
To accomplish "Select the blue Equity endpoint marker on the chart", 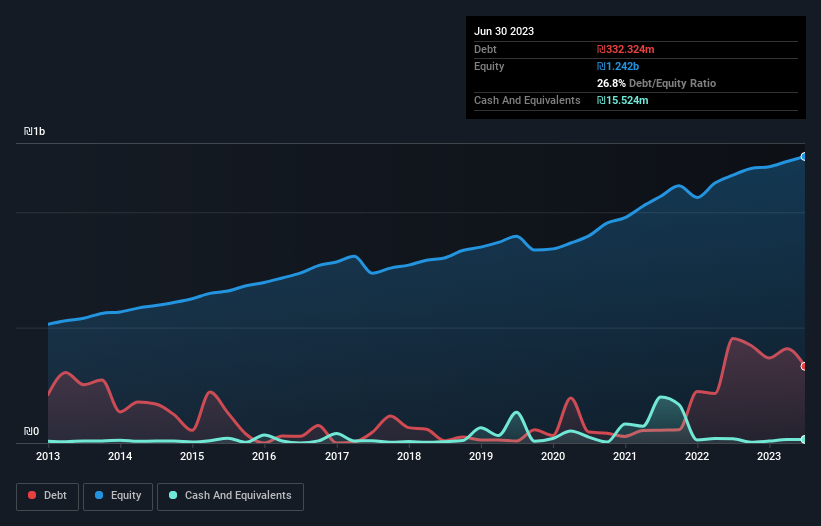I will [x=804, y=156].
